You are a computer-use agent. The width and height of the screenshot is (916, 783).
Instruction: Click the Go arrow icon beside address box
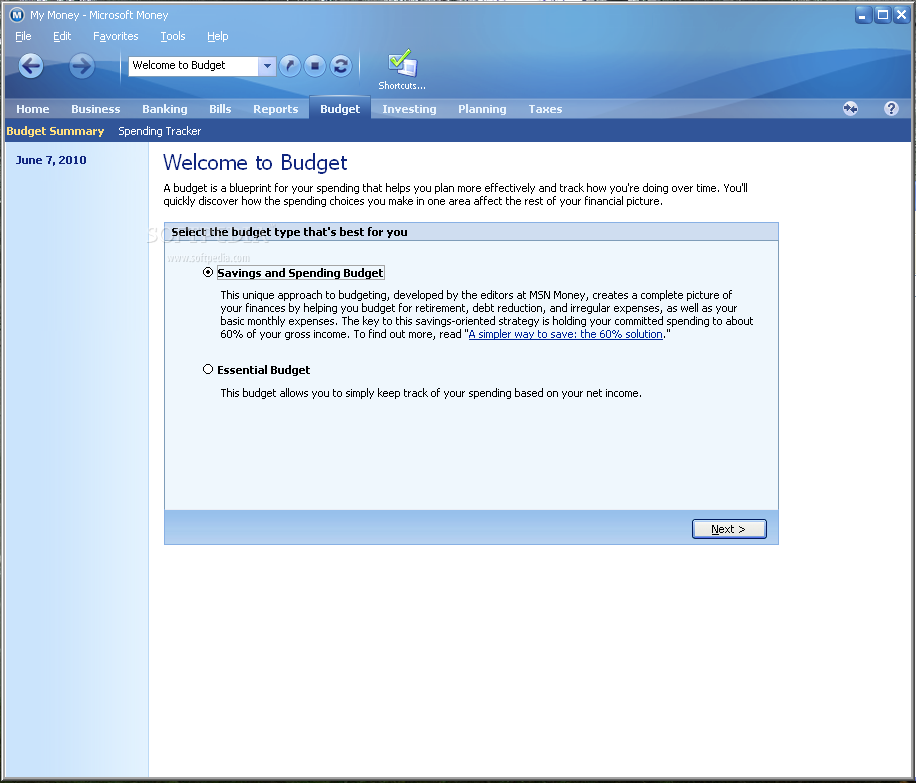pyautogui.click(x=290, y=65)
